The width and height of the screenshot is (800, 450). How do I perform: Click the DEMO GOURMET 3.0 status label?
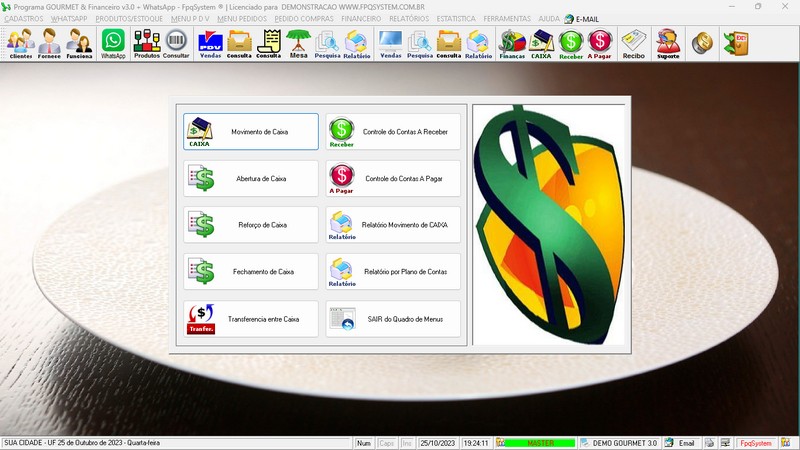624,443
